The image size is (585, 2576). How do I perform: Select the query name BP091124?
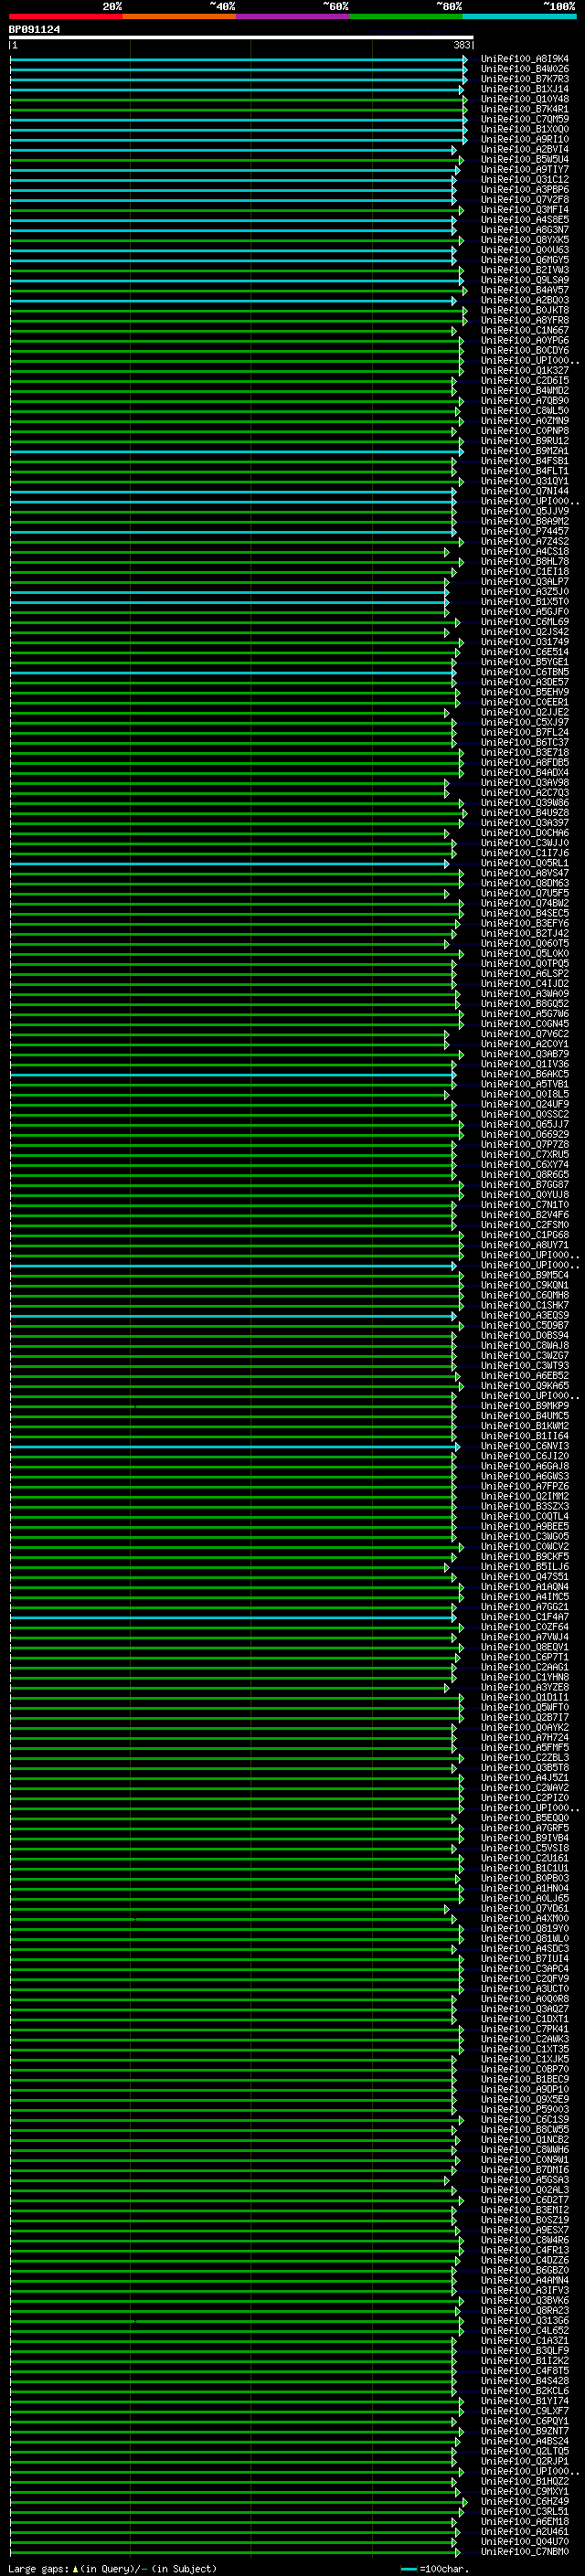pos(35,30)
